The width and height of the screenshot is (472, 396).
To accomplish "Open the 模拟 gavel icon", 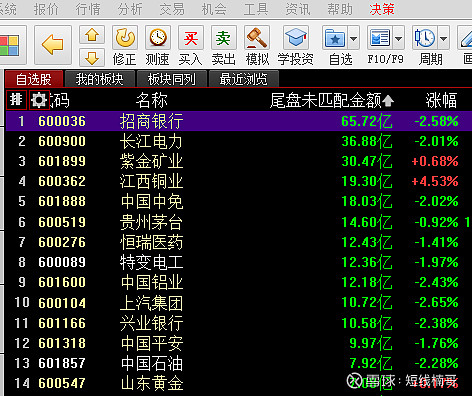I will (257, 37).
